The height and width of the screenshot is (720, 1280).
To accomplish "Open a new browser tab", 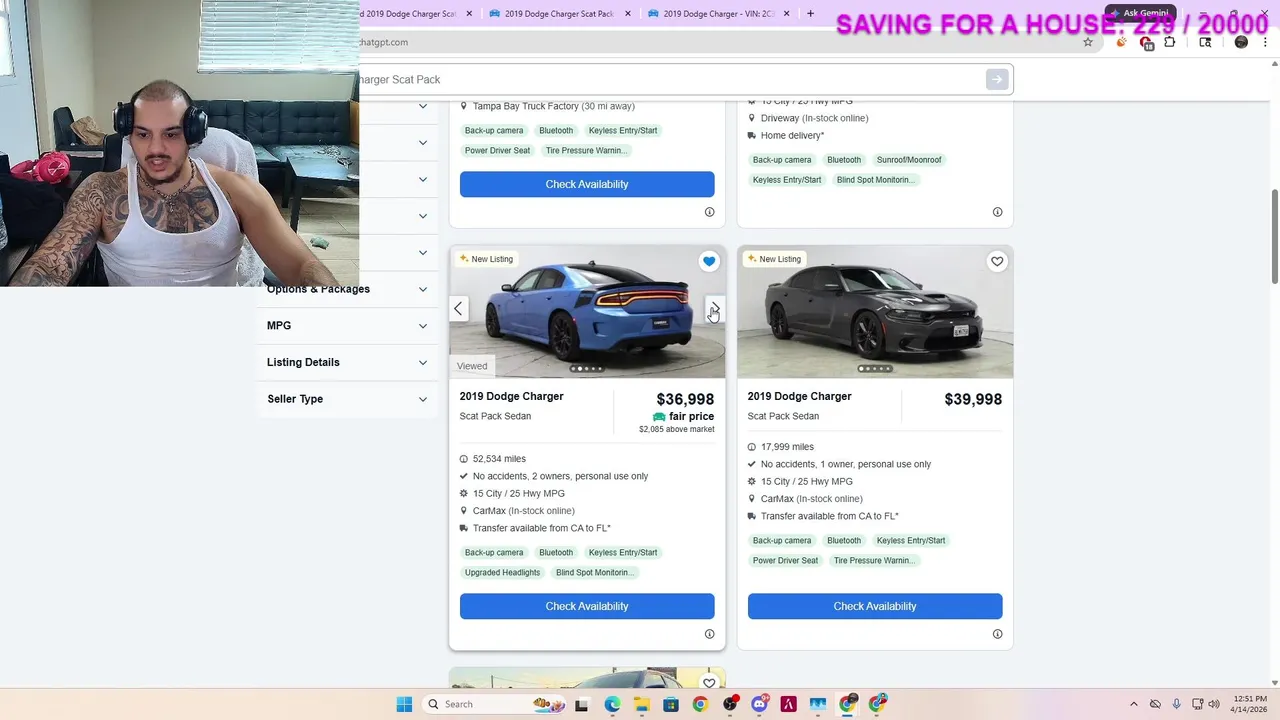I will (810, 14).
